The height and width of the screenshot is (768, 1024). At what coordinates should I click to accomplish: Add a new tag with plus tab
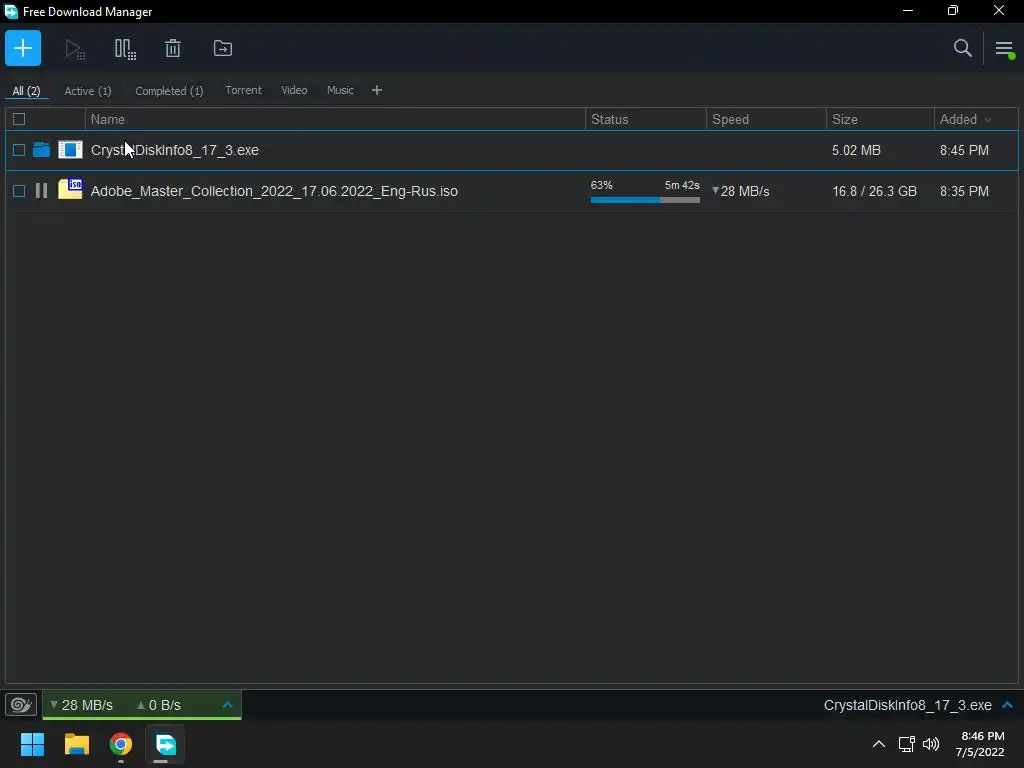click(377, 90)
